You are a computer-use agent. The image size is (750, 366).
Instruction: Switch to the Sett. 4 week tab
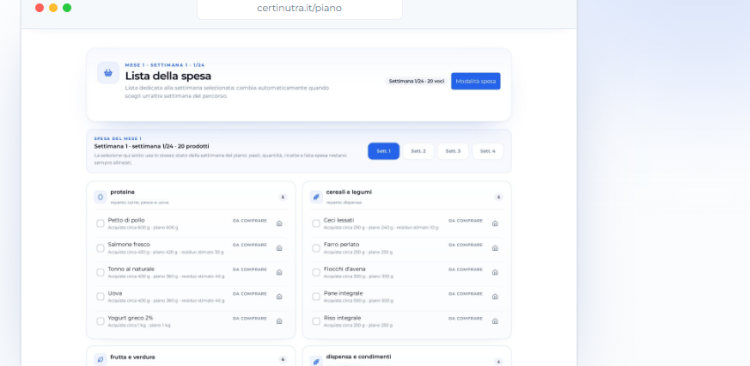[488, 151]
